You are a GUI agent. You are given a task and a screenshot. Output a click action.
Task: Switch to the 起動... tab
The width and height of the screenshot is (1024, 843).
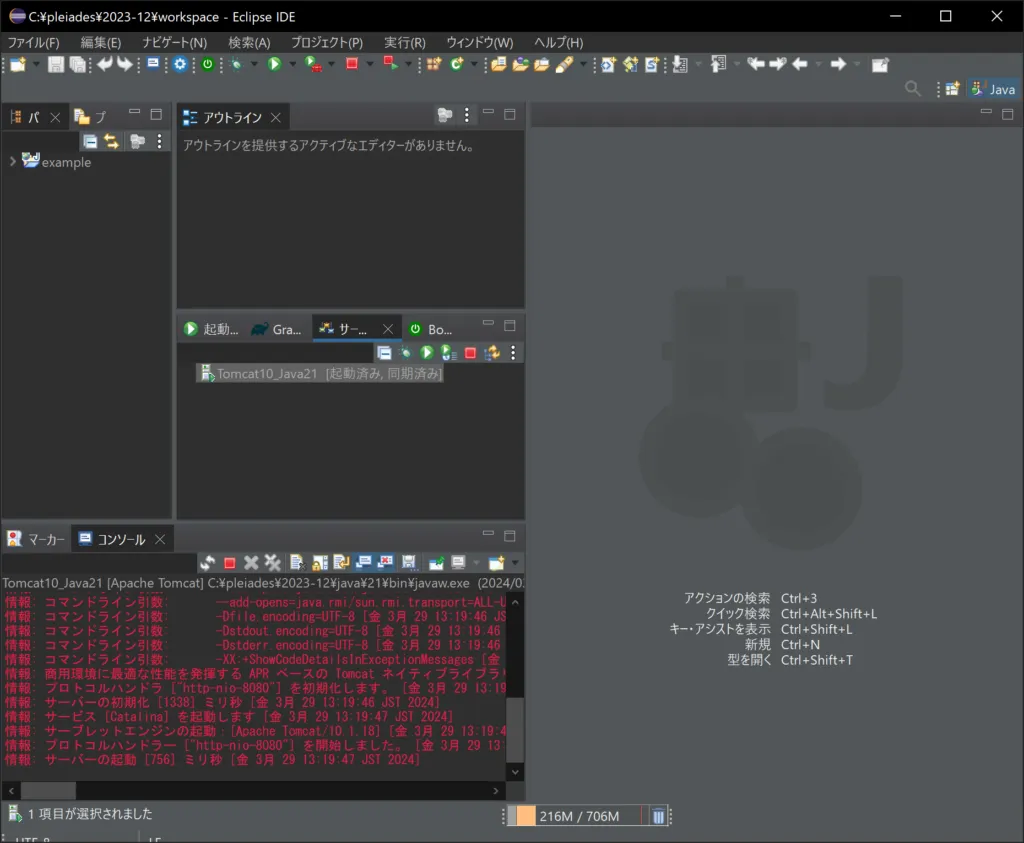point(212,329)
